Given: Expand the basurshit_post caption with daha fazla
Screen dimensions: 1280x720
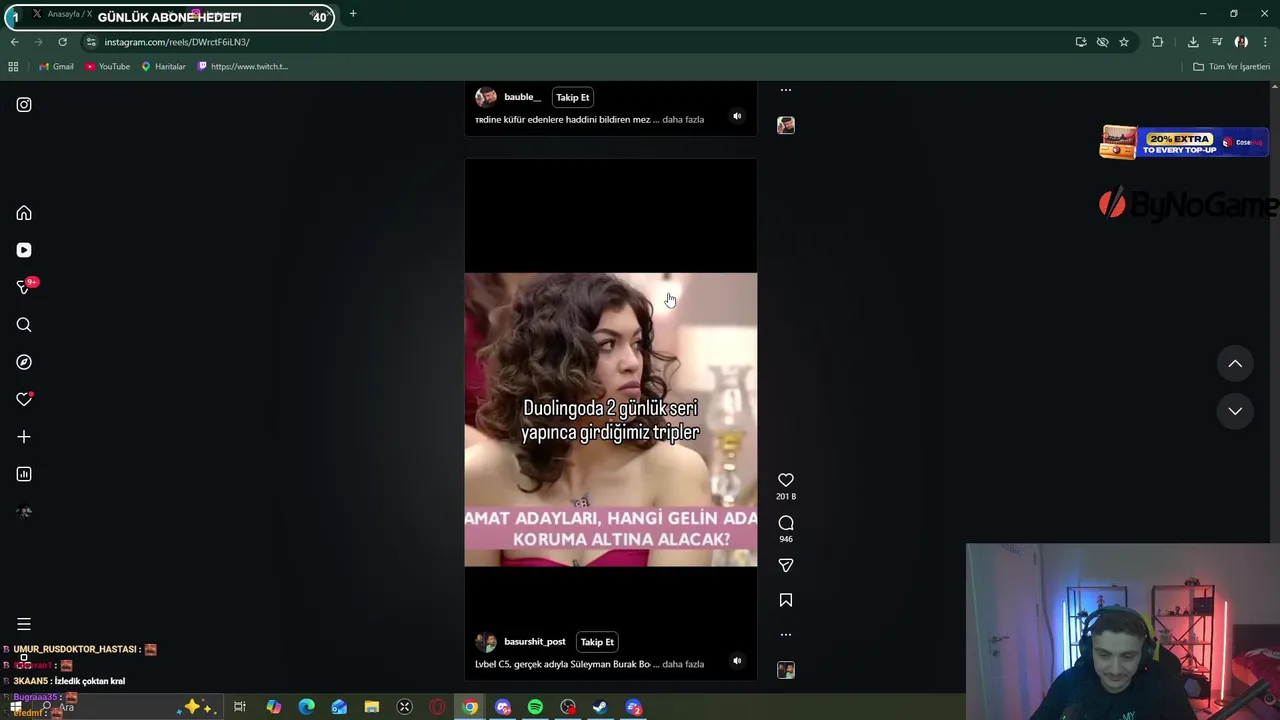Looking at the screenshot, I should (683, 664).
